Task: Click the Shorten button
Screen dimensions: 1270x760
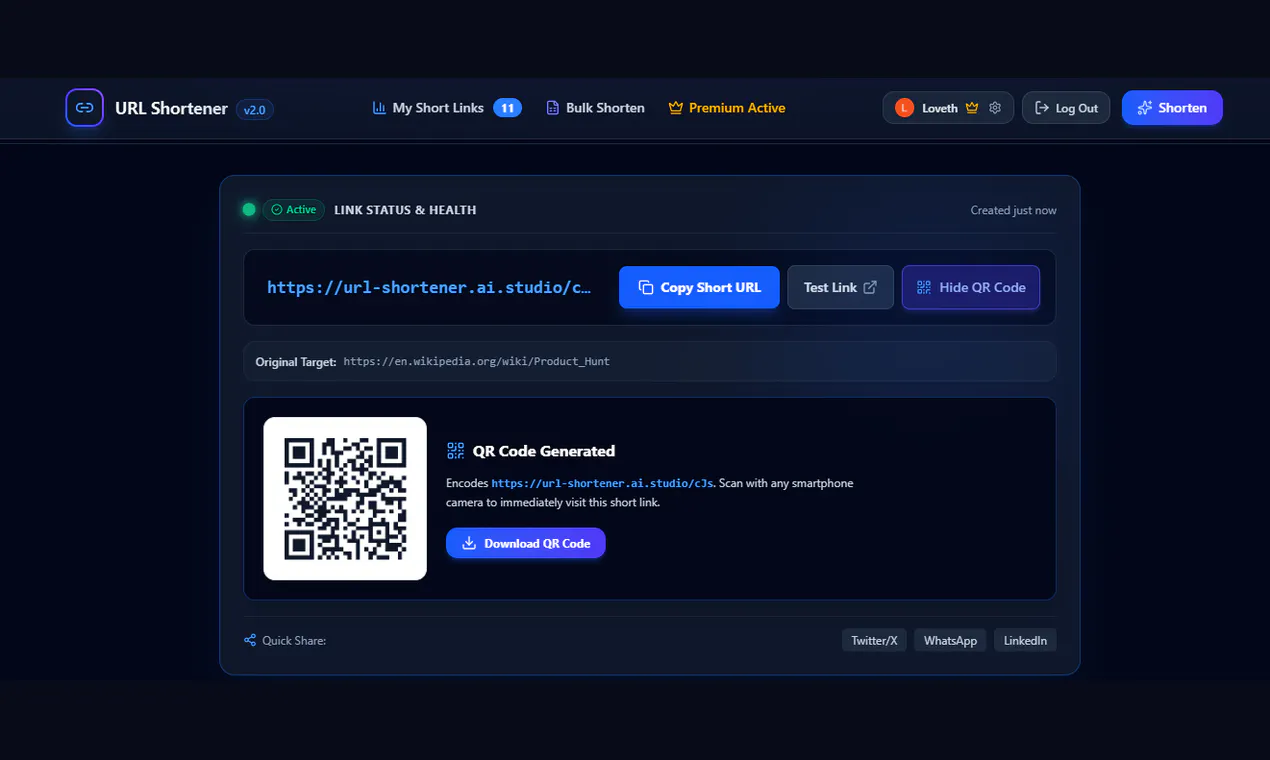Action: coord(1172,108)
